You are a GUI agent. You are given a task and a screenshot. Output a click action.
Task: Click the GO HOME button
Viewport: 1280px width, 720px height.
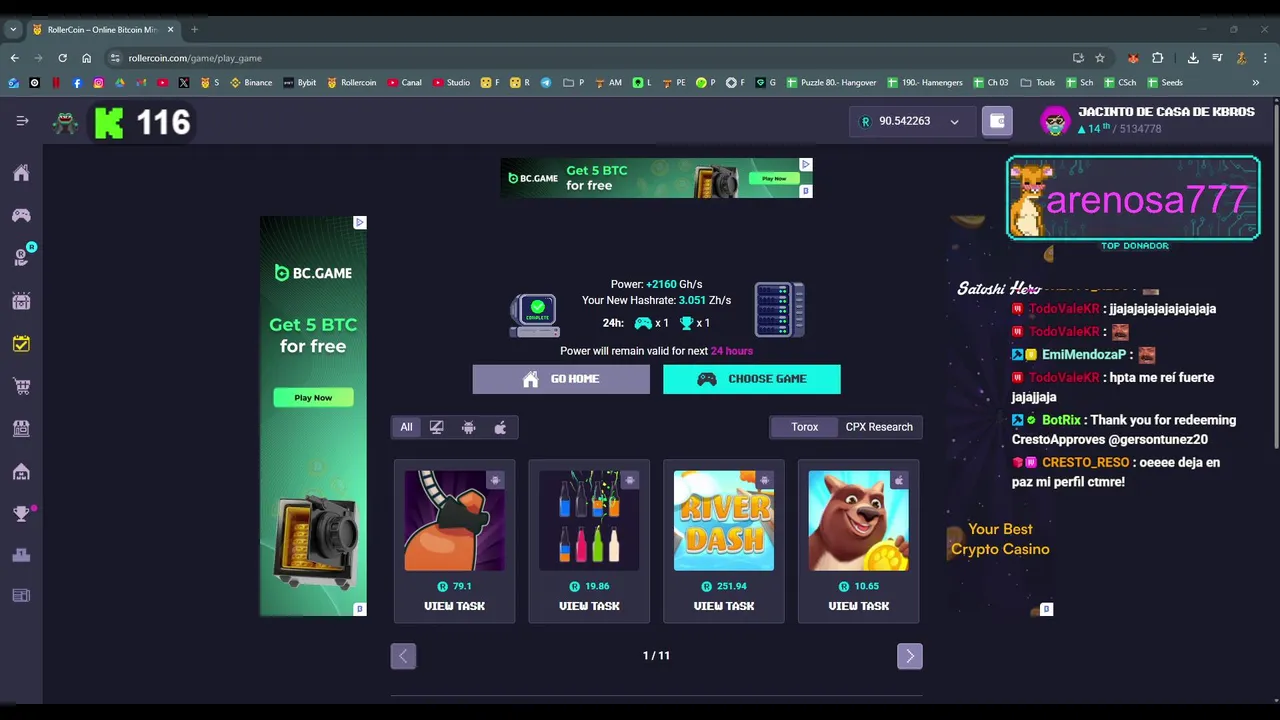(561, 379)
